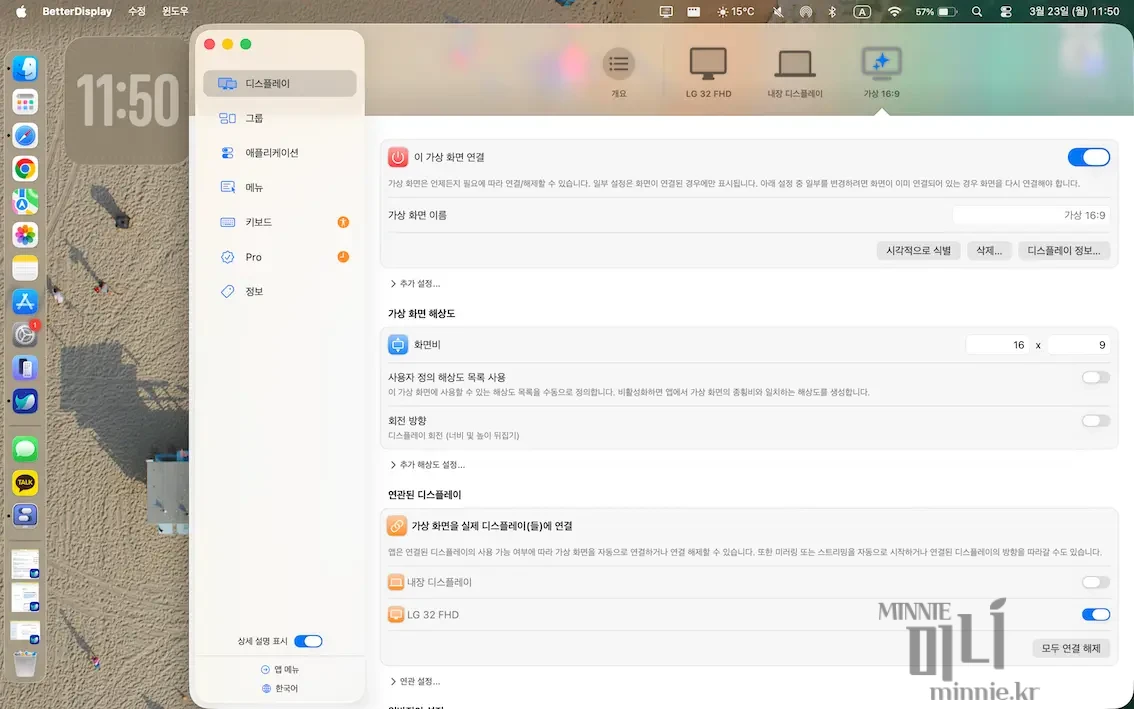Open Messages from Dock
Image resolution: width=1134 pixels, height=709 pixels.
(x=25, y=449)
